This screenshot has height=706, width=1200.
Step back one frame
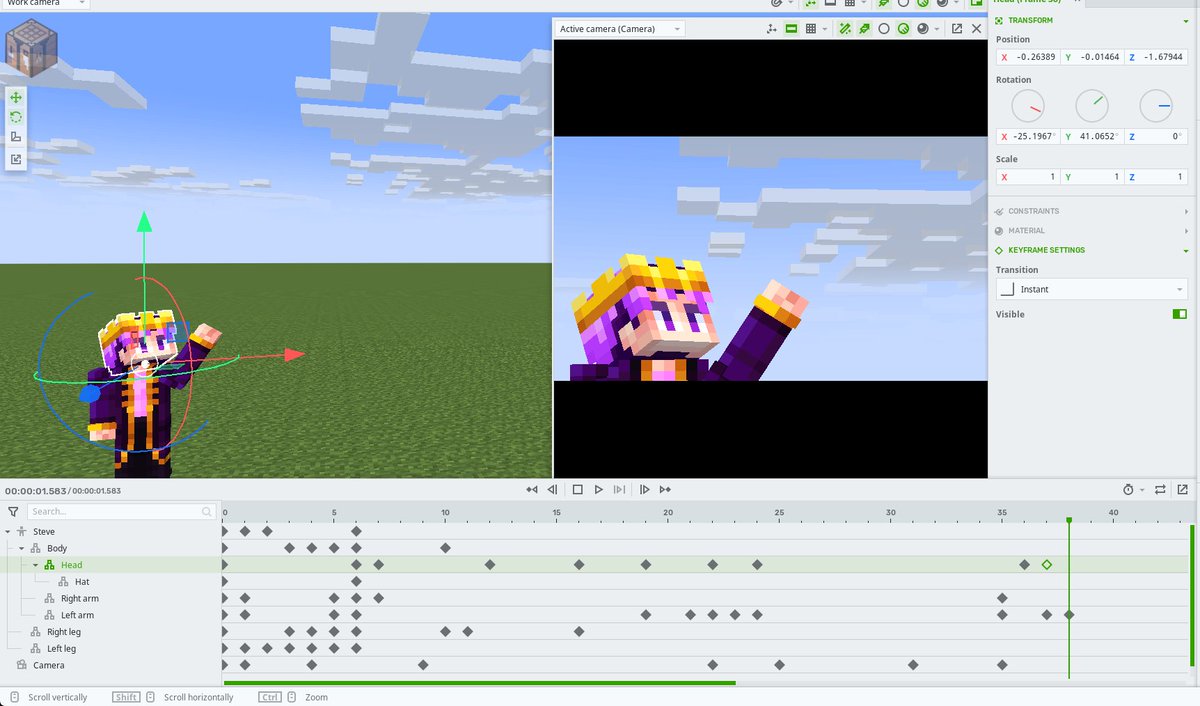point(552,489)
